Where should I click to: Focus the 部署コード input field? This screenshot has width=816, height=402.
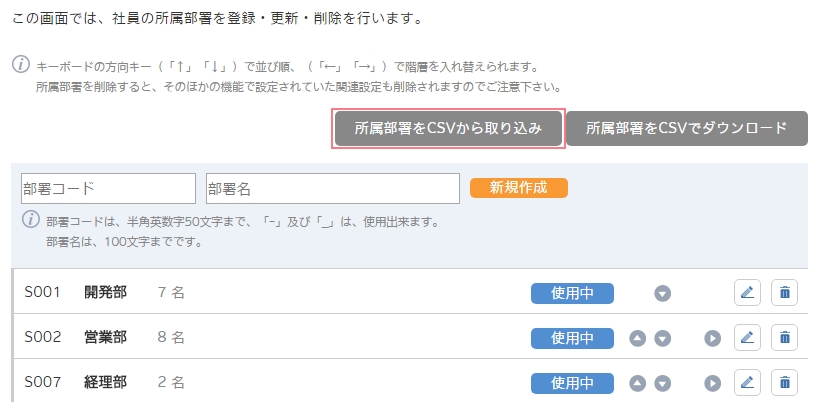[x=108, y=189]
